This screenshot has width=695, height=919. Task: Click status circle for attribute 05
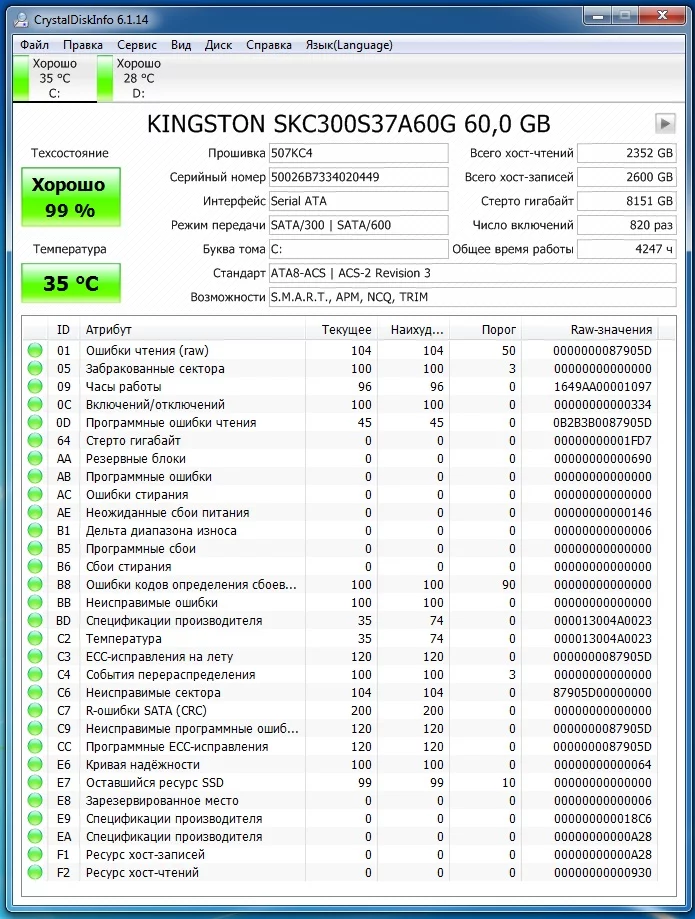(x=35, y=369)
